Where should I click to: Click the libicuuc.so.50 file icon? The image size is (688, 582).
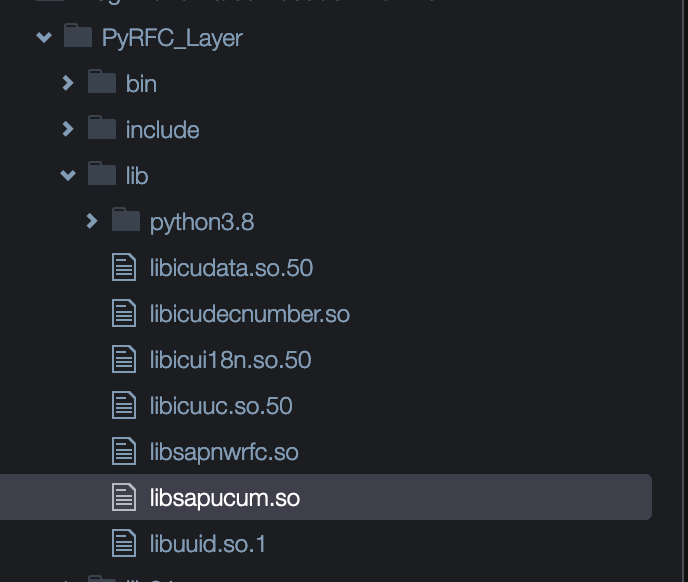(124, 405)
